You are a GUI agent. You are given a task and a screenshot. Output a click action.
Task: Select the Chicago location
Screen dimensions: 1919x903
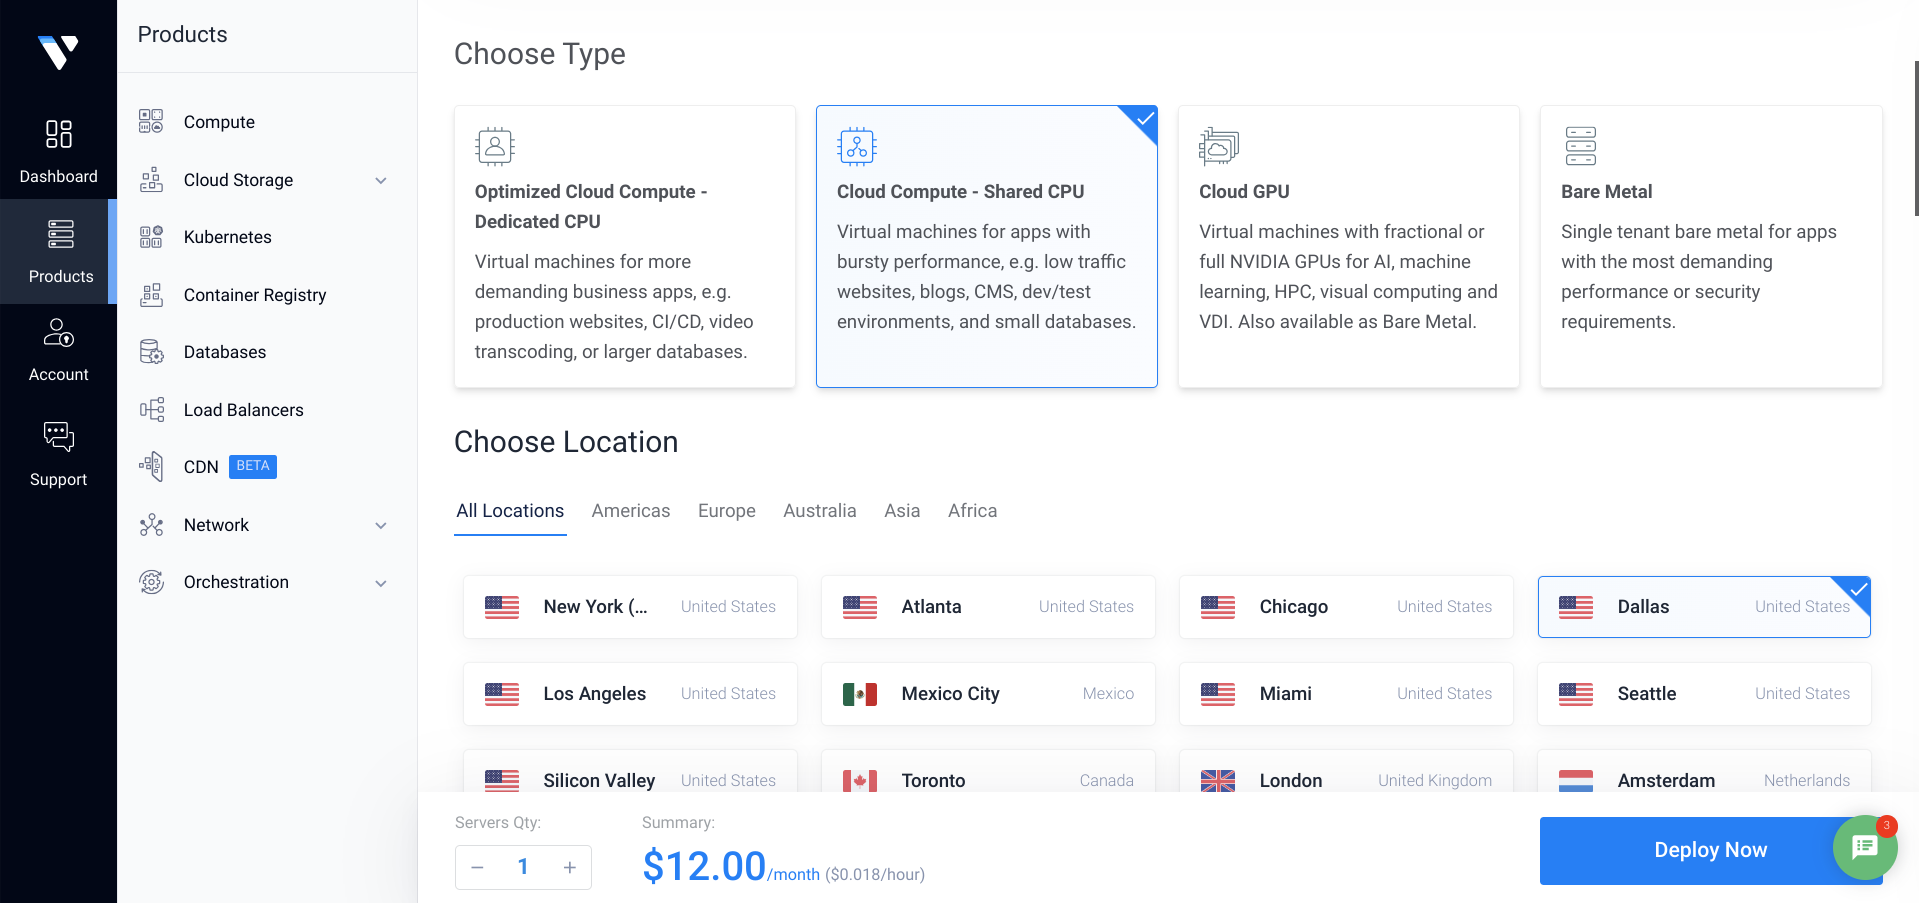tap(1346, 607)
